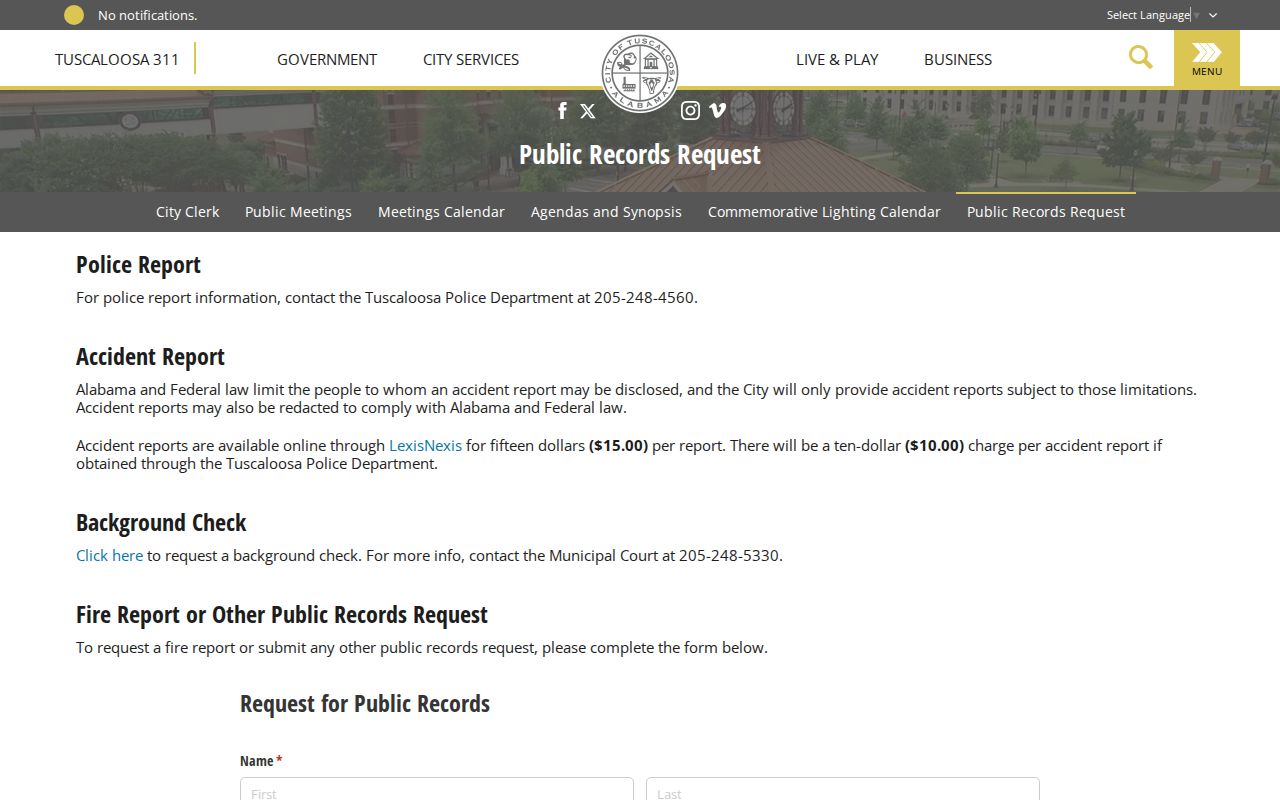Open the Business menu
Screen dimensions: 1280x800
coord(958,59)
